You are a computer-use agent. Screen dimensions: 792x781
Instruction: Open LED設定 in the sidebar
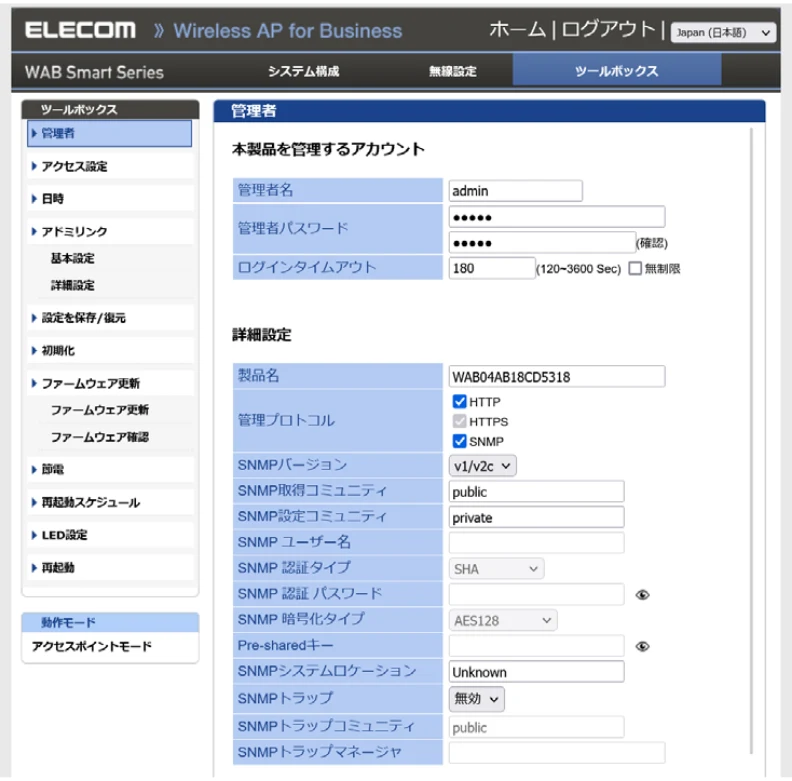110,535
